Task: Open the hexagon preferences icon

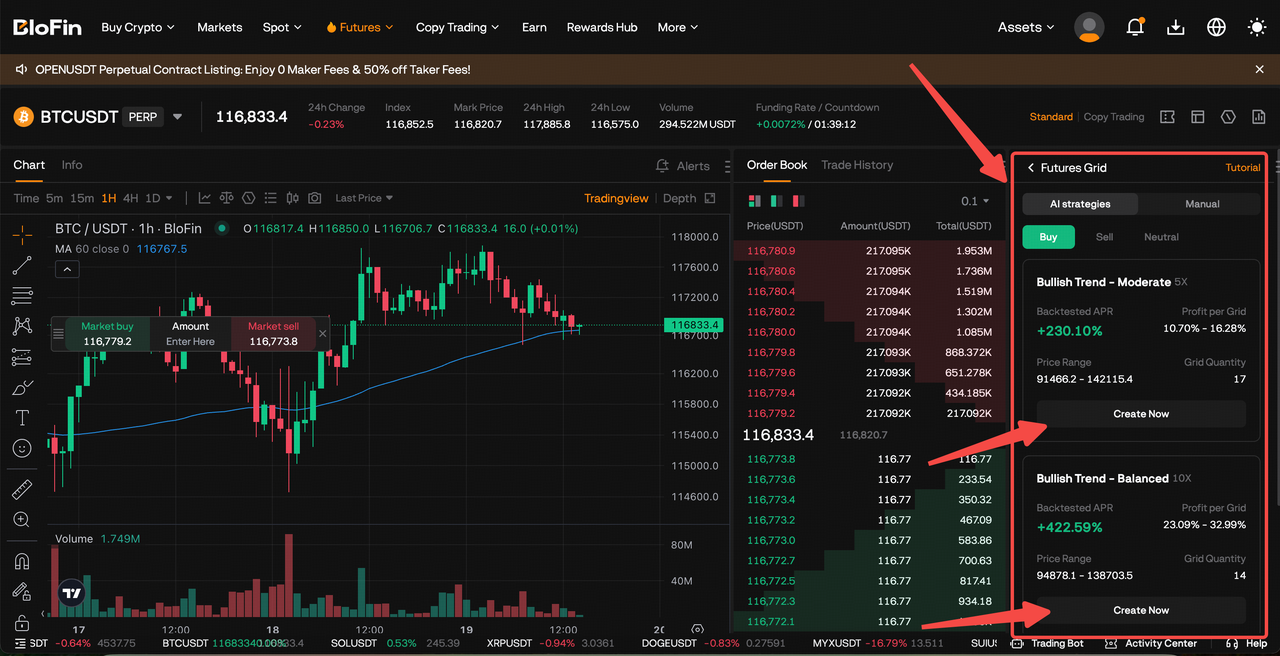Action: (x=1228, y=117)
